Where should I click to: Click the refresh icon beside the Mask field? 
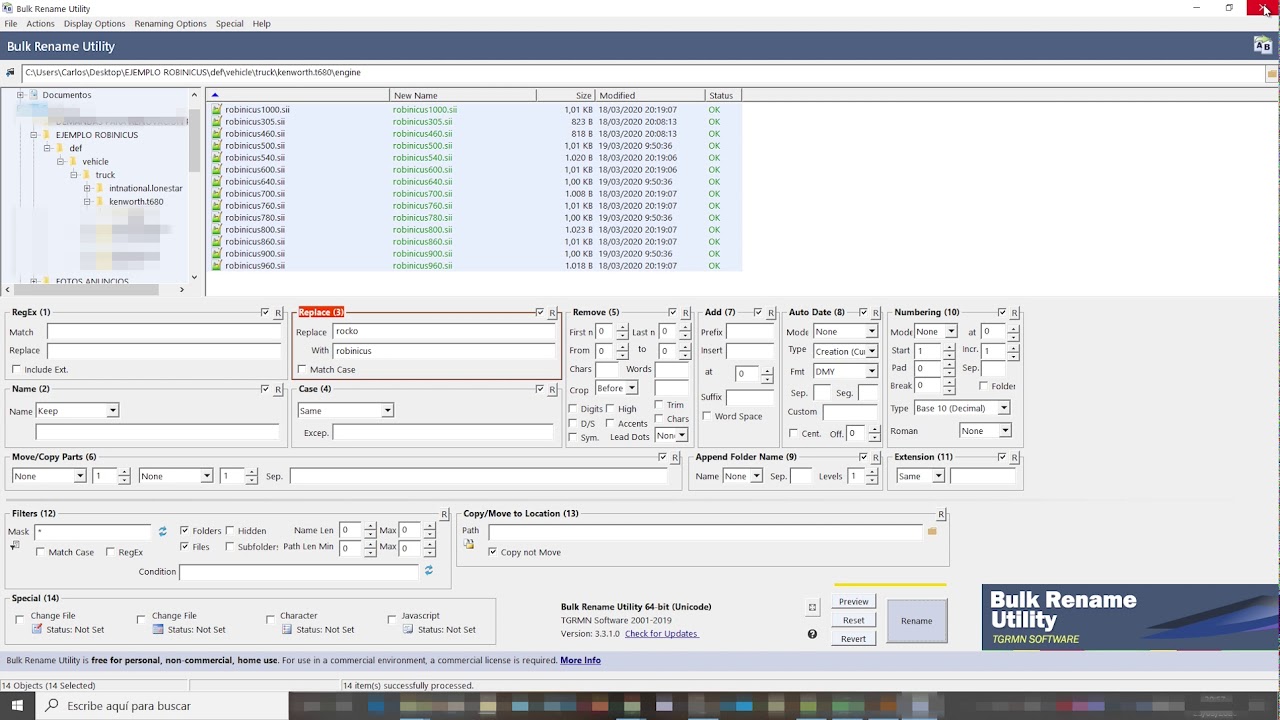[x=162, y=531]
